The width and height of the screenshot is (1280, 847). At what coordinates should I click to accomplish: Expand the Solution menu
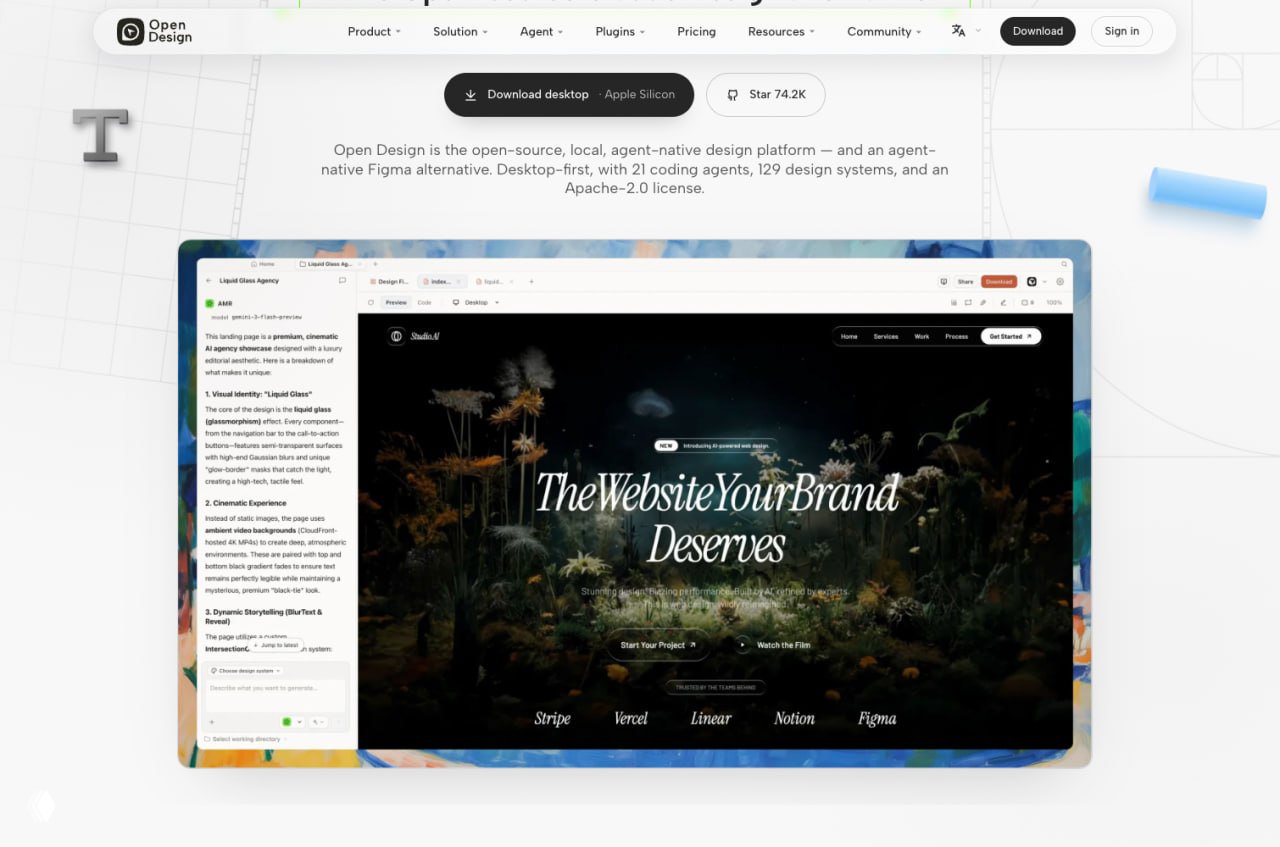(460, 32)
